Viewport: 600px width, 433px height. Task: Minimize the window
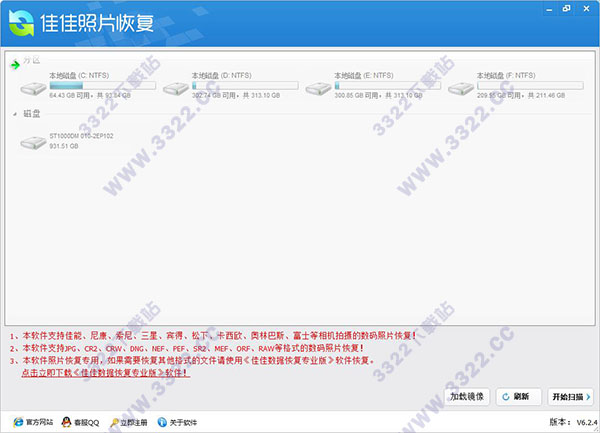[549, 9]
